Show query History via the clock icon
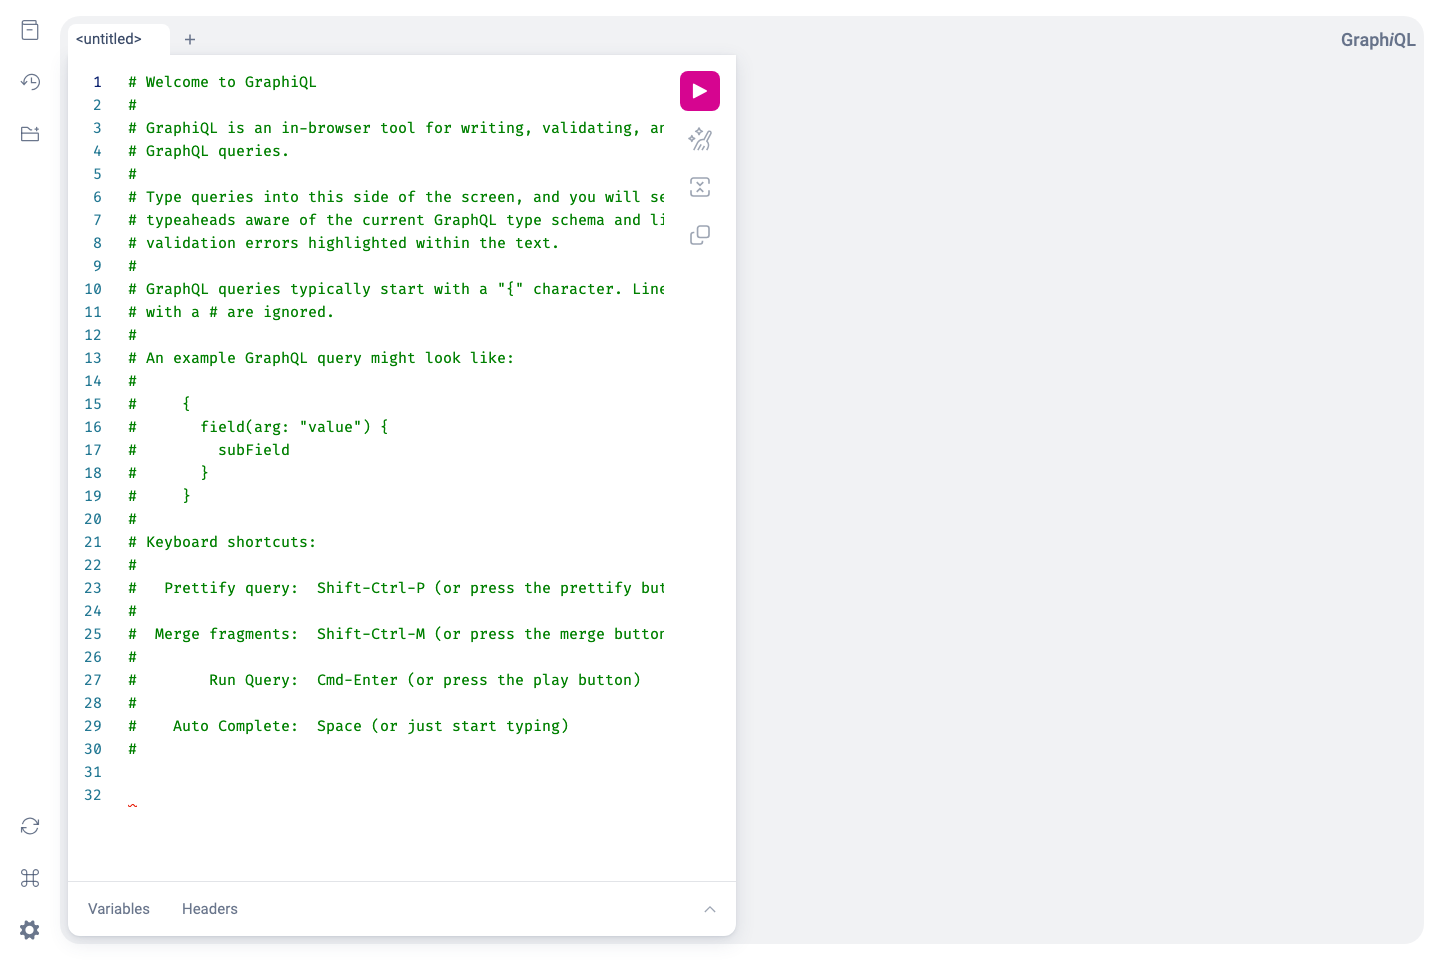The image size is (1440, 960). pyautogui.click(x=29, y=82)
